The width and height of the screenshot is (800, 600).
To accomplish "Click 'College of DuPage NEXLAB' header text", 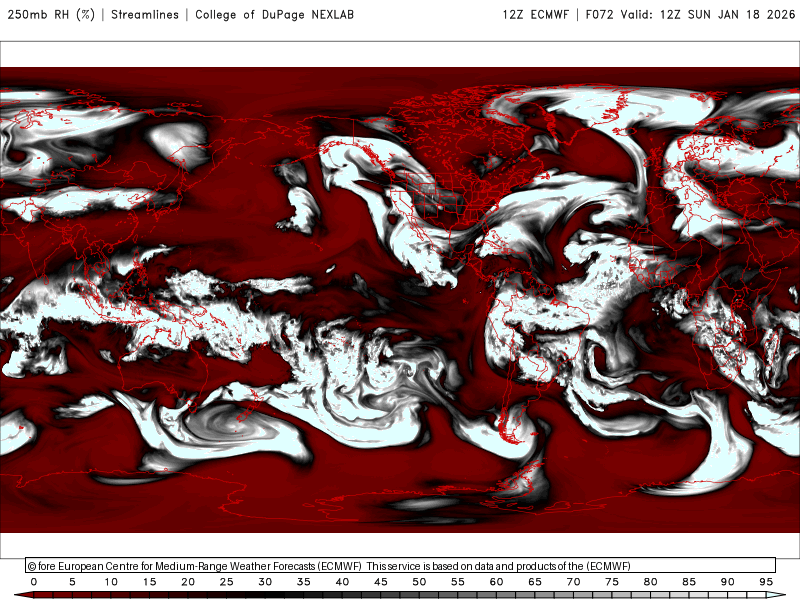I will point(274,14).
